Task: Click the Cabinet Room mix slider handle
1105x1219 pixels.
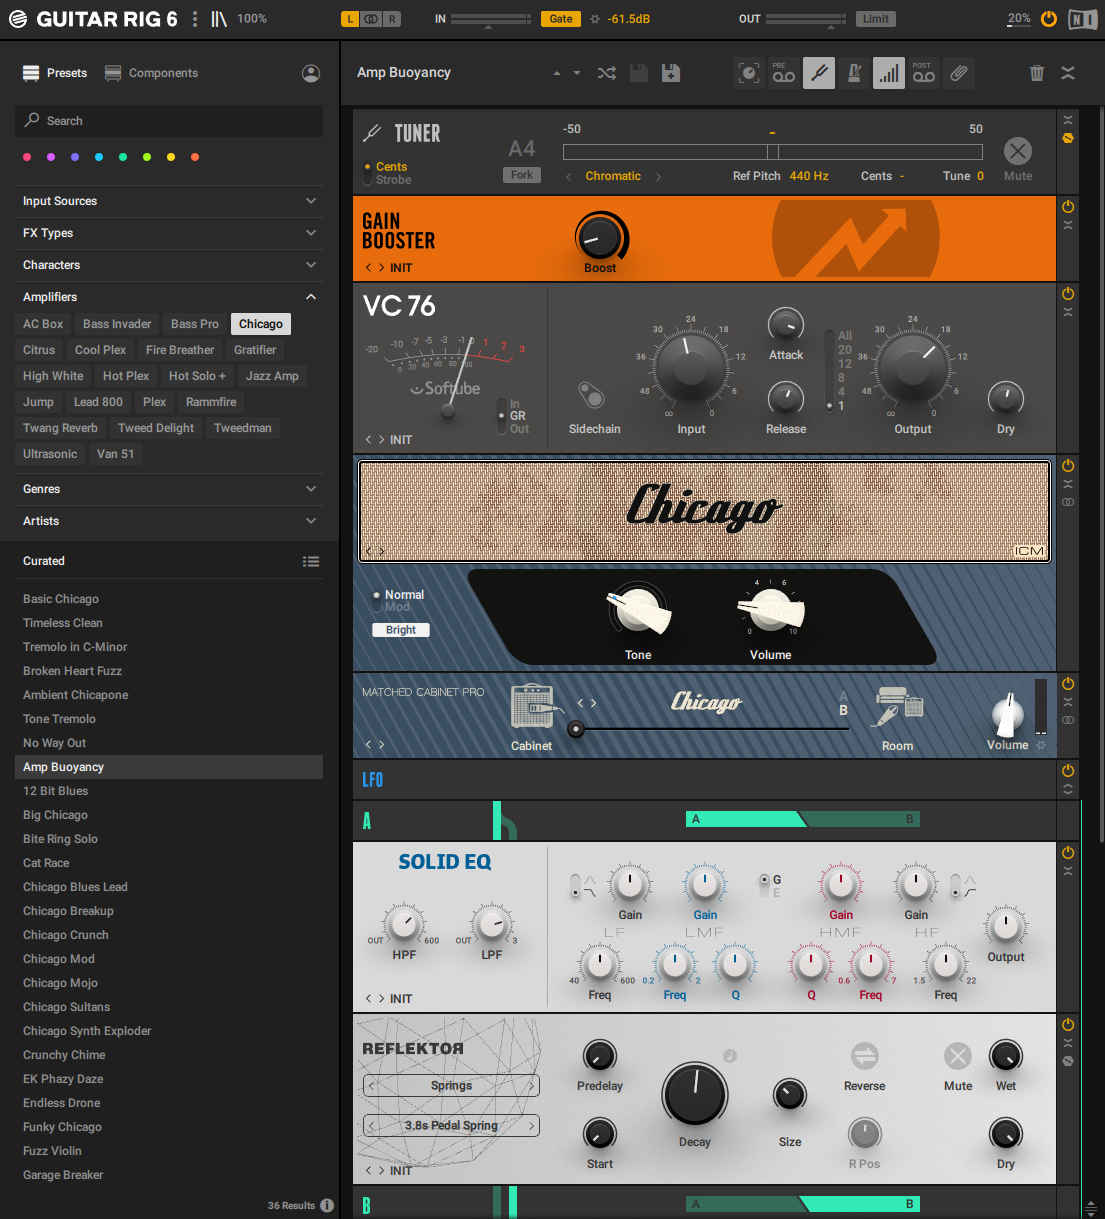Action: coord(575,729)
